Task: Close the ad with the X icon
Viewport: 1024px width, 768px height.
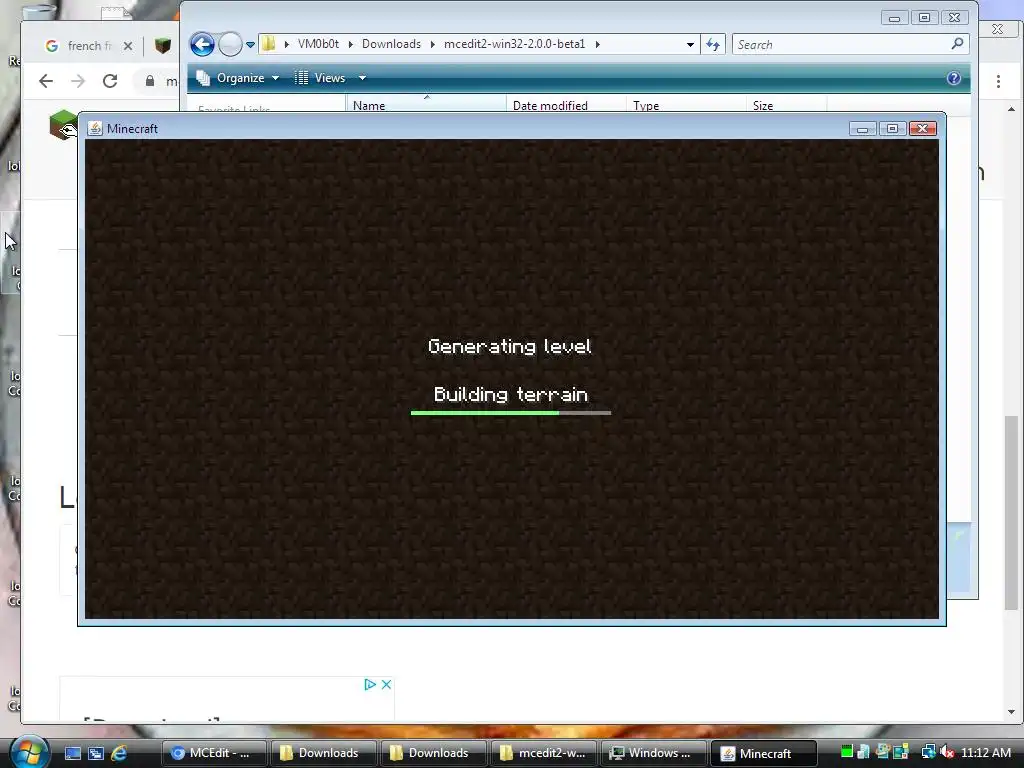Action: coord(386,684)
